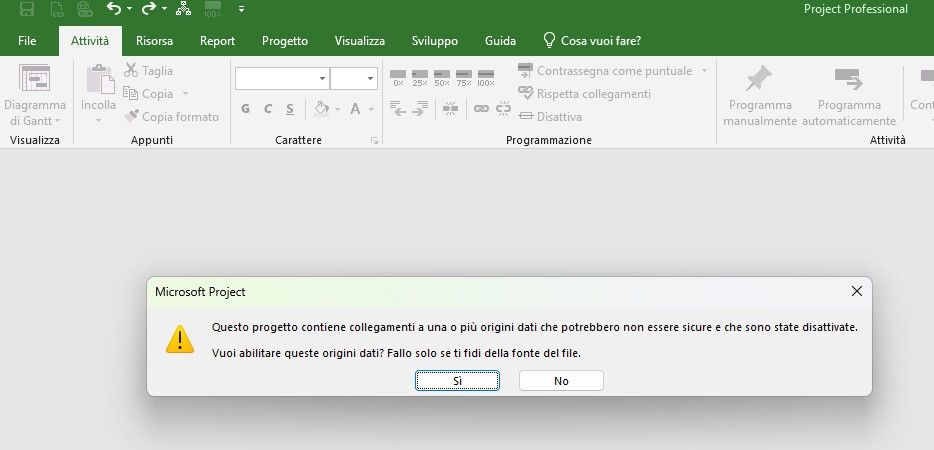The height and width of the screenshot is (450, 934).
Task: Click the yellow warning triangle icon
Action: click(179, 339)
